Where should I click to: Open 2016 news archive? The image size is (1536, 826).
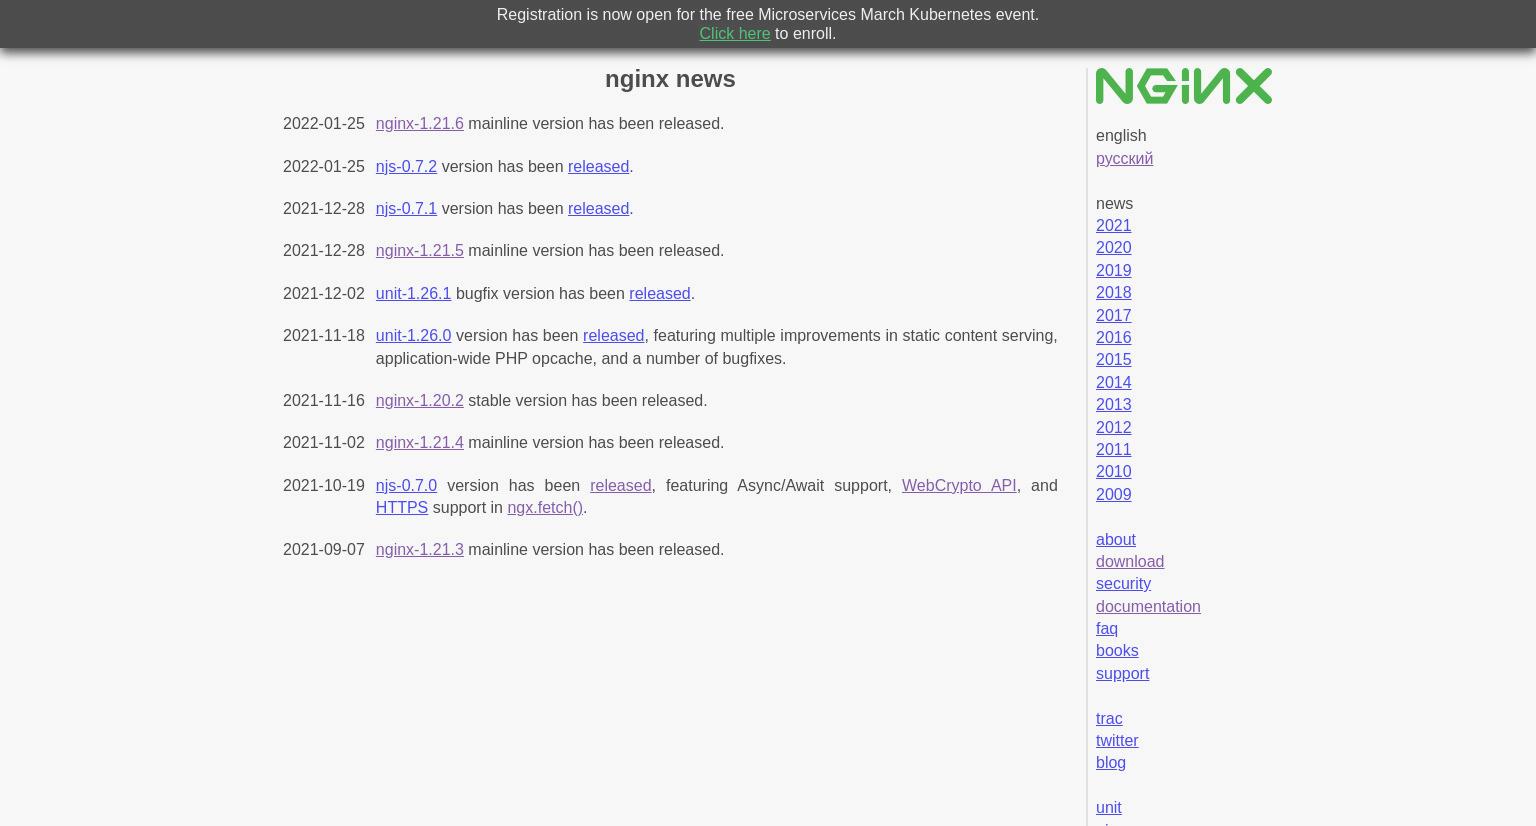[x=1113, y=337]
